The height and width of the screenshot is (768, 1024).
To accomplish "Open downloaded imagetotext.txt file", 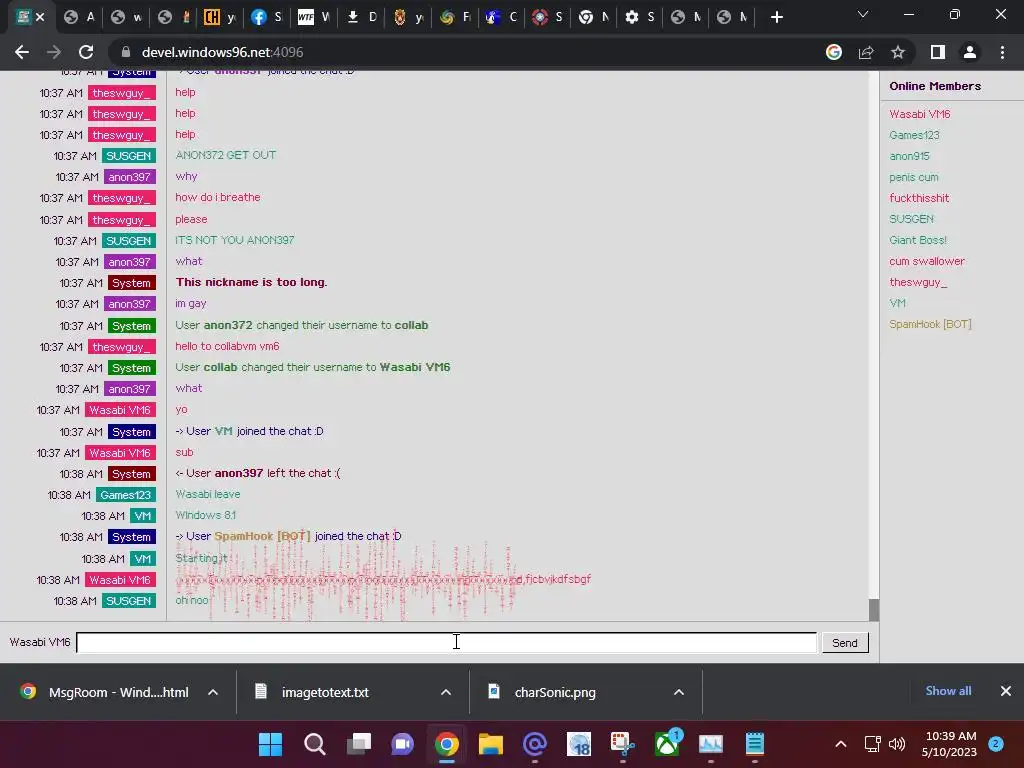I will pyautogui.click(x=313, y=692).
